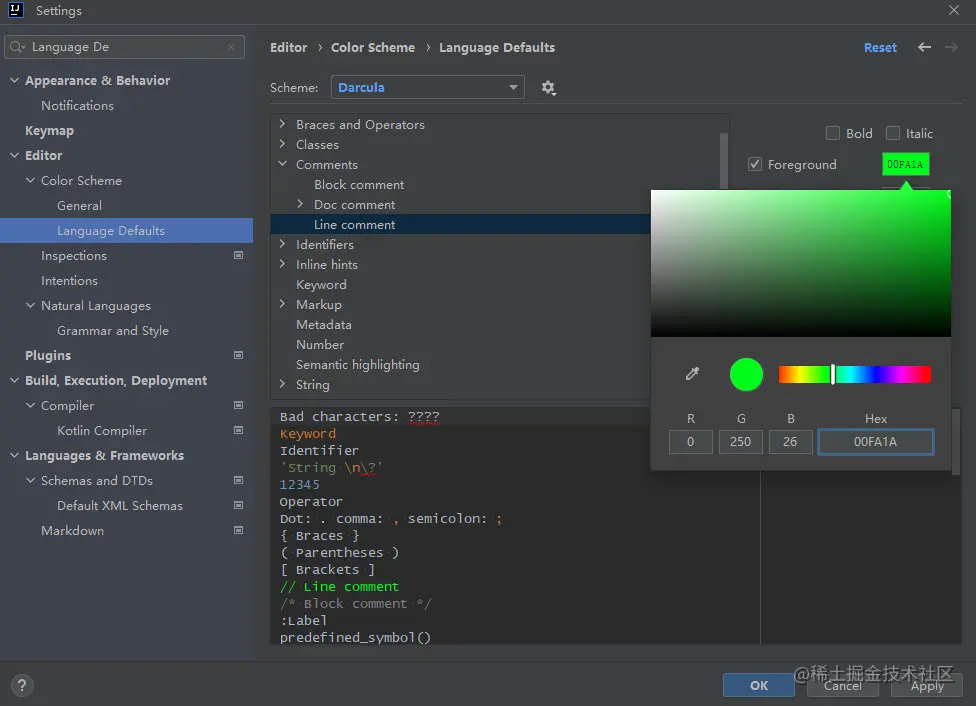Uncheck the Foreground checkbox
This screenshot has height=706, width=976.
coord(755,165)
